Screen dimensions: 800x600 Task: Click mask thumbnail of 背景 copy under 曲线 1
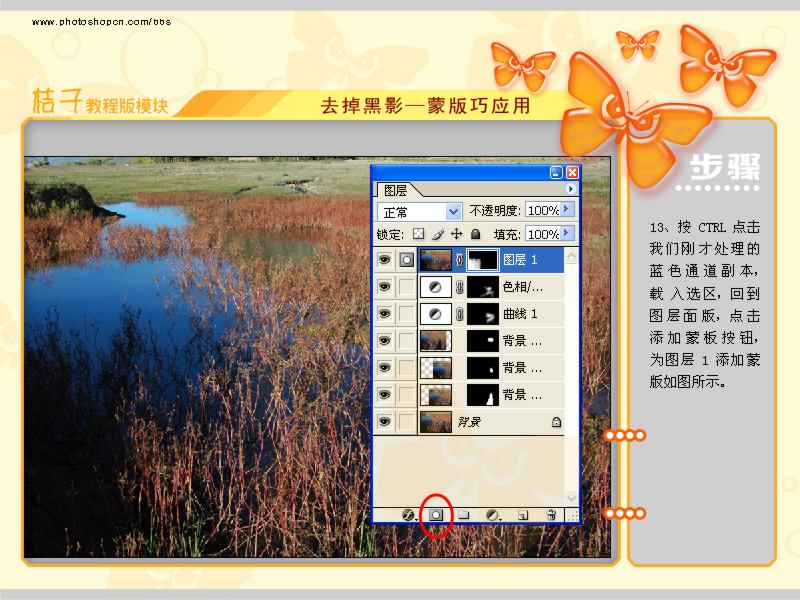click(x=483, y=341)
